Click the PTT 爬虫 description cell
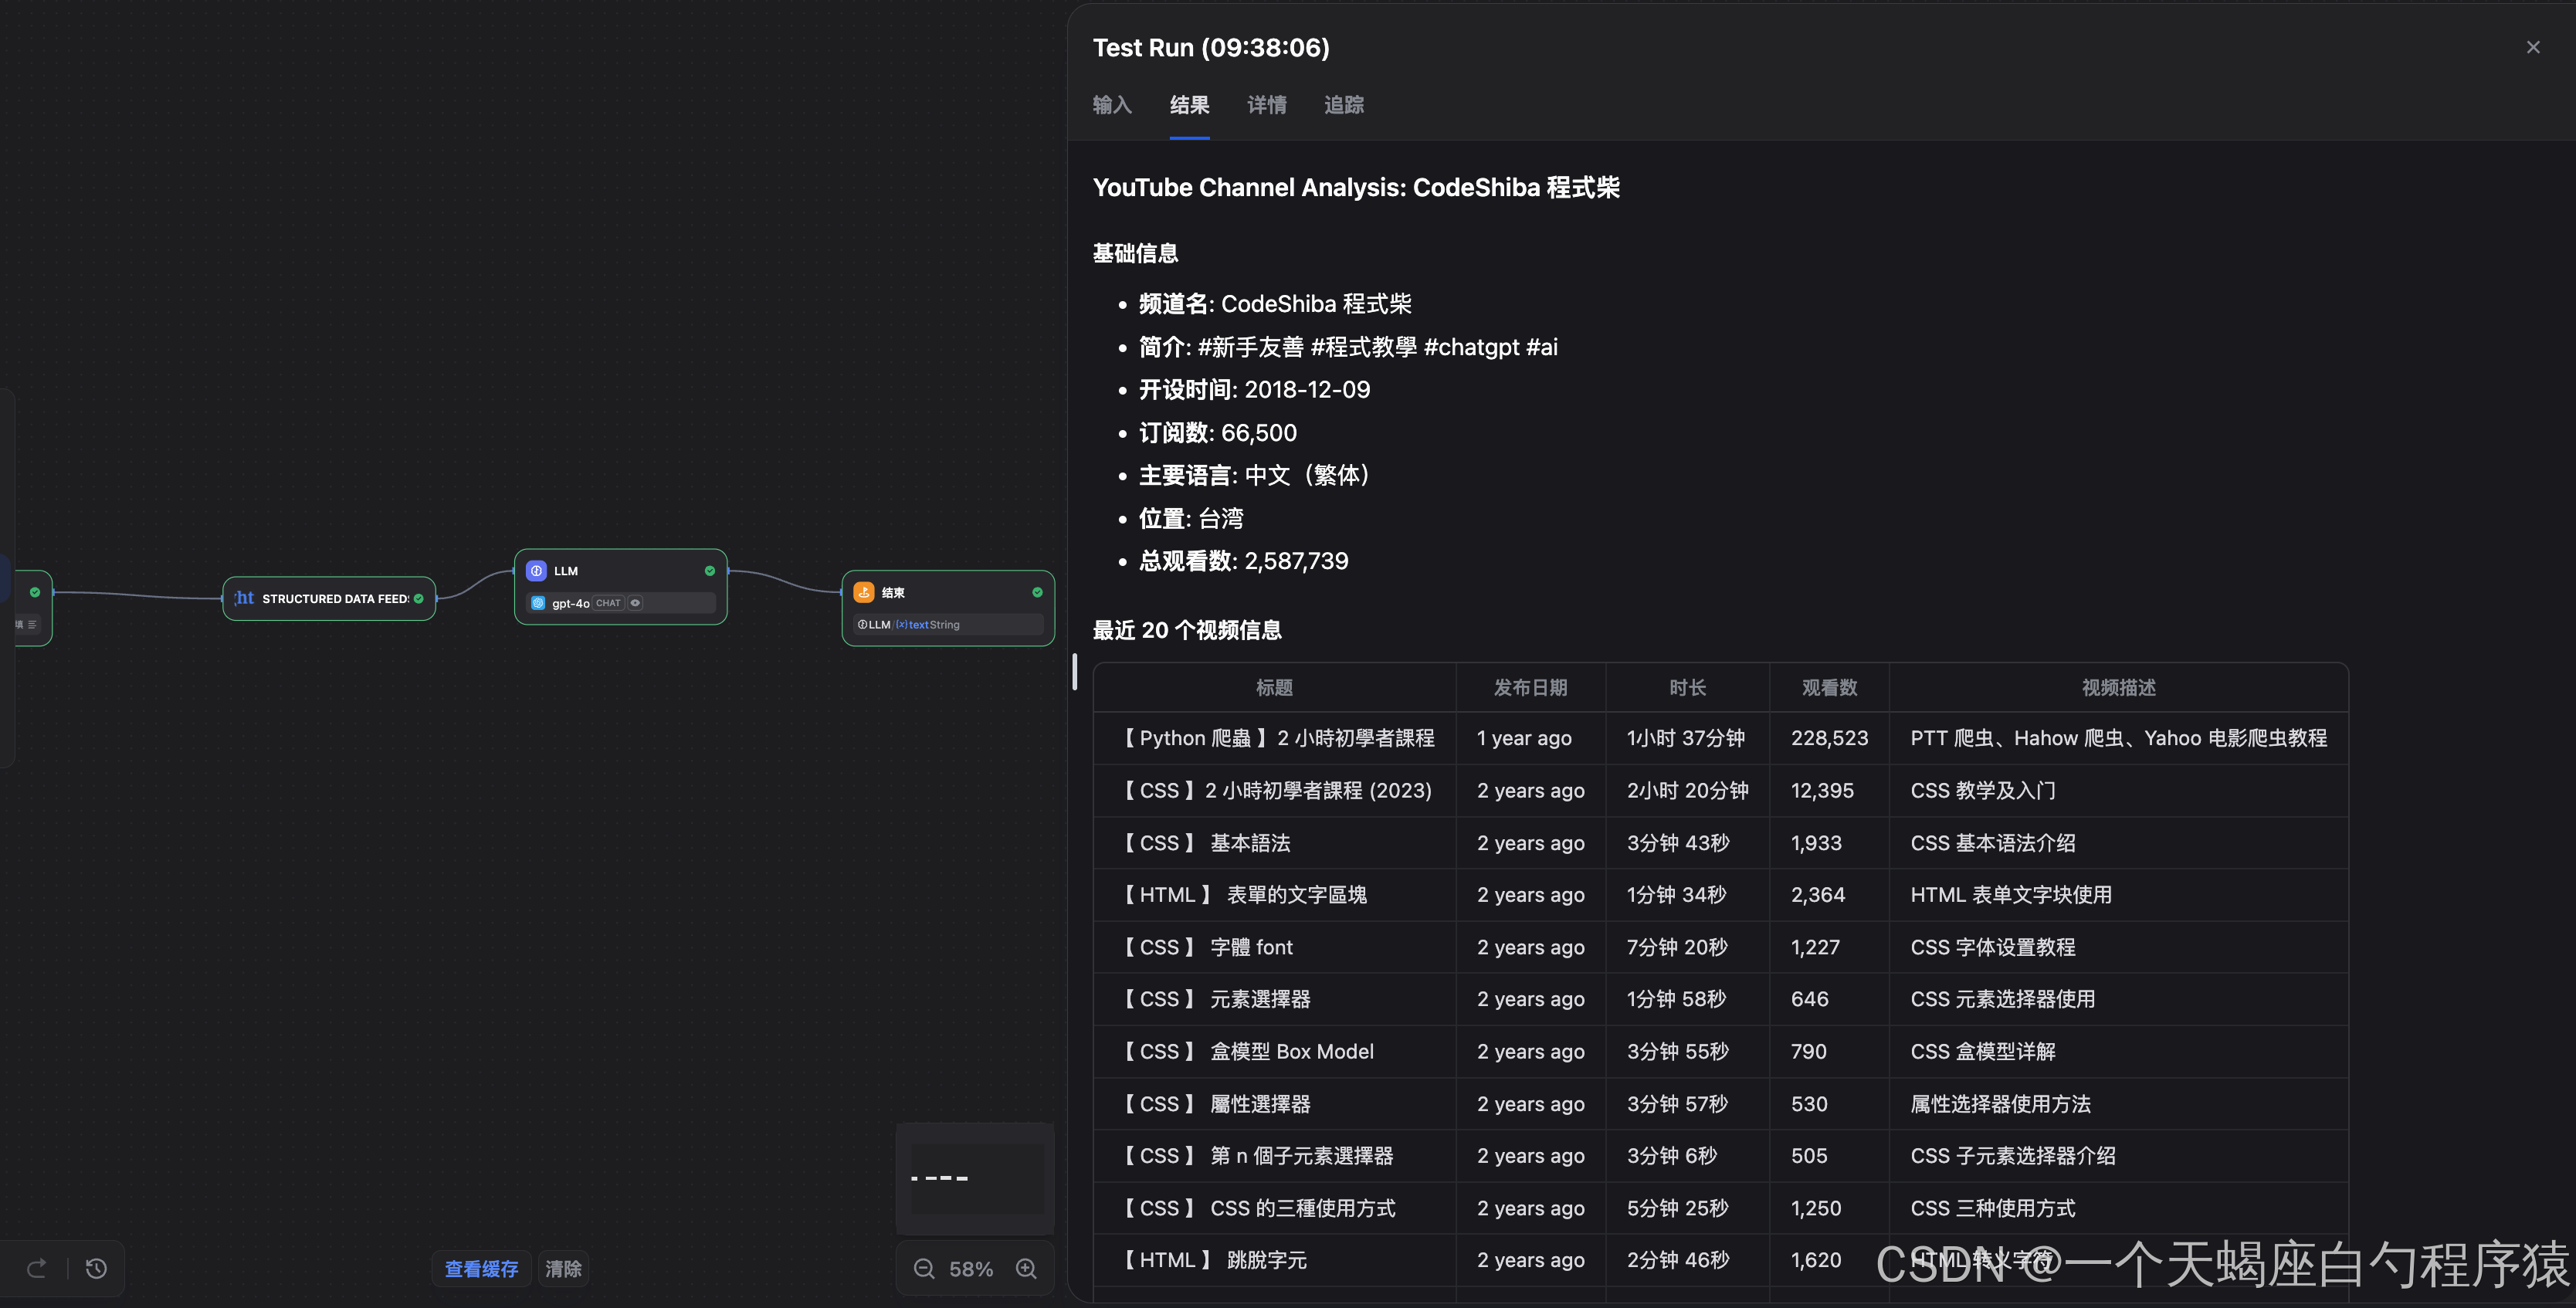Screen dimensions: 2576x1308 (2118, 738)
